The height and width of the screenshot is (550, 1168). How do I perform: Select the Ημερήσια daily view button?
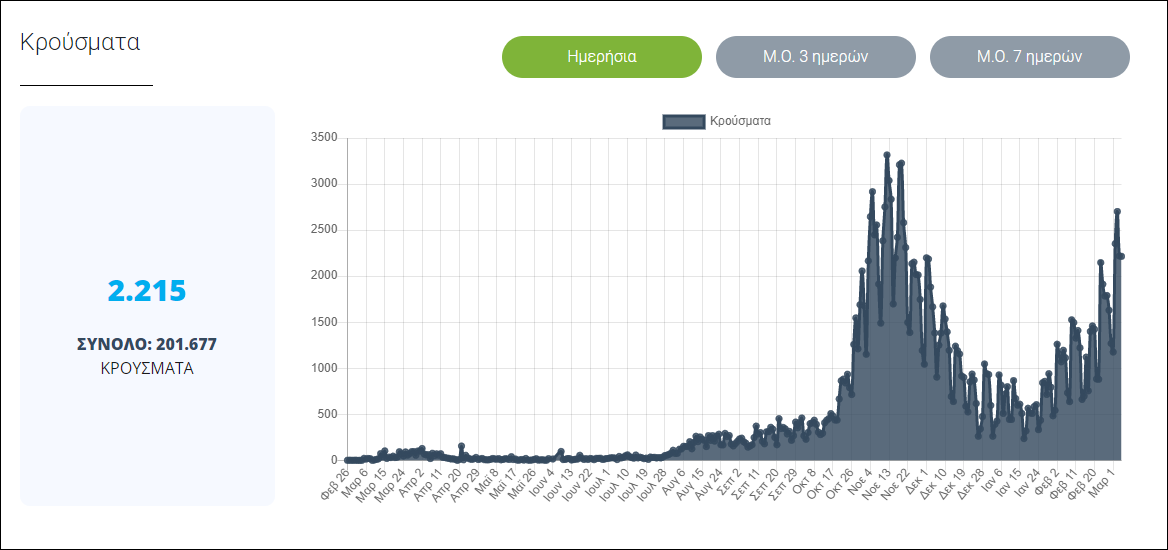[x=601, y=57]
